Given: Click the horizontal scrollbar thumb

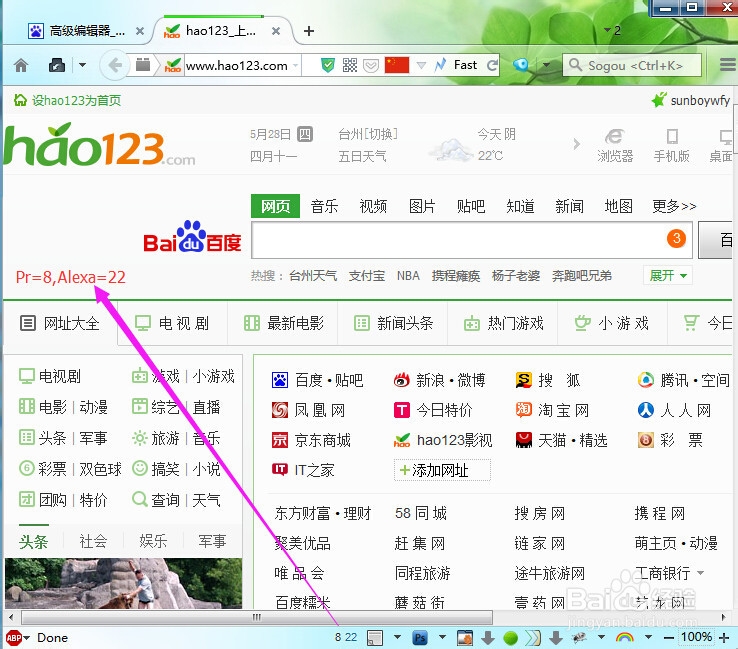Looking at the screenshot, I should pyautogui.click(x=257, y=617).
